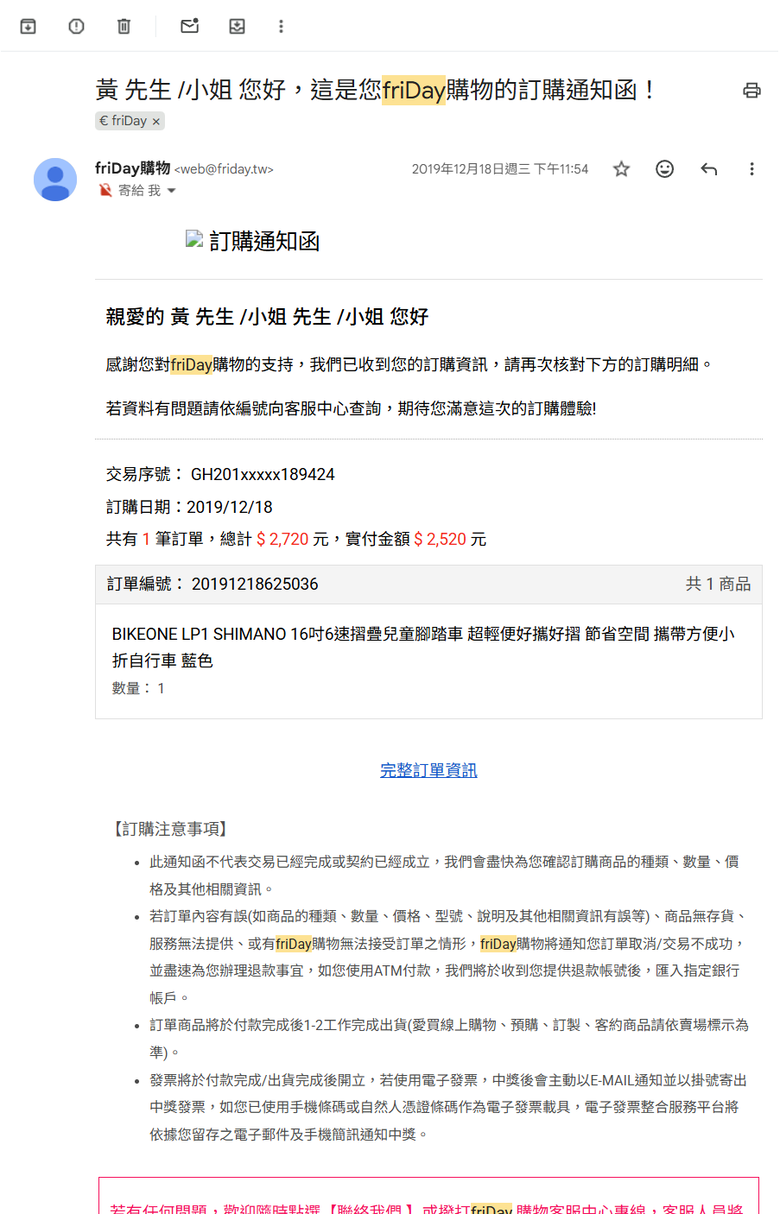
Task: Click the red unsubscribed-label icon beside 寄給 我
Action: pos(105,190)
